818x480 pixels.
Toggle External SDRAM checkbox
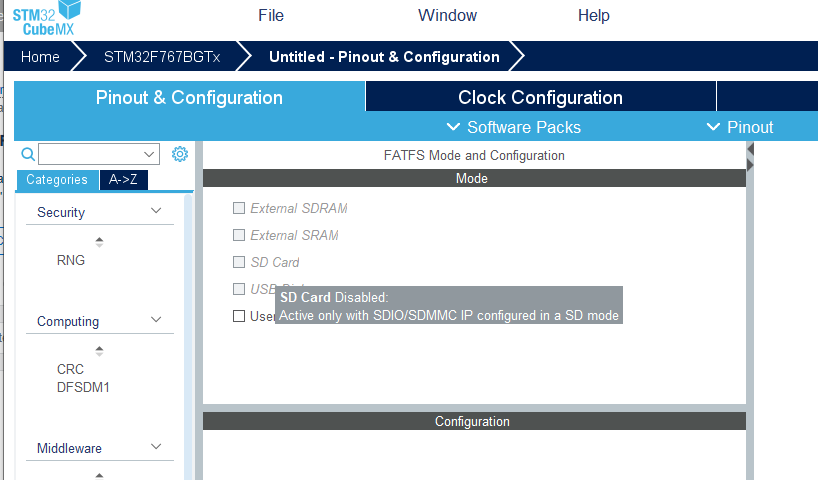tap(238, 208)
